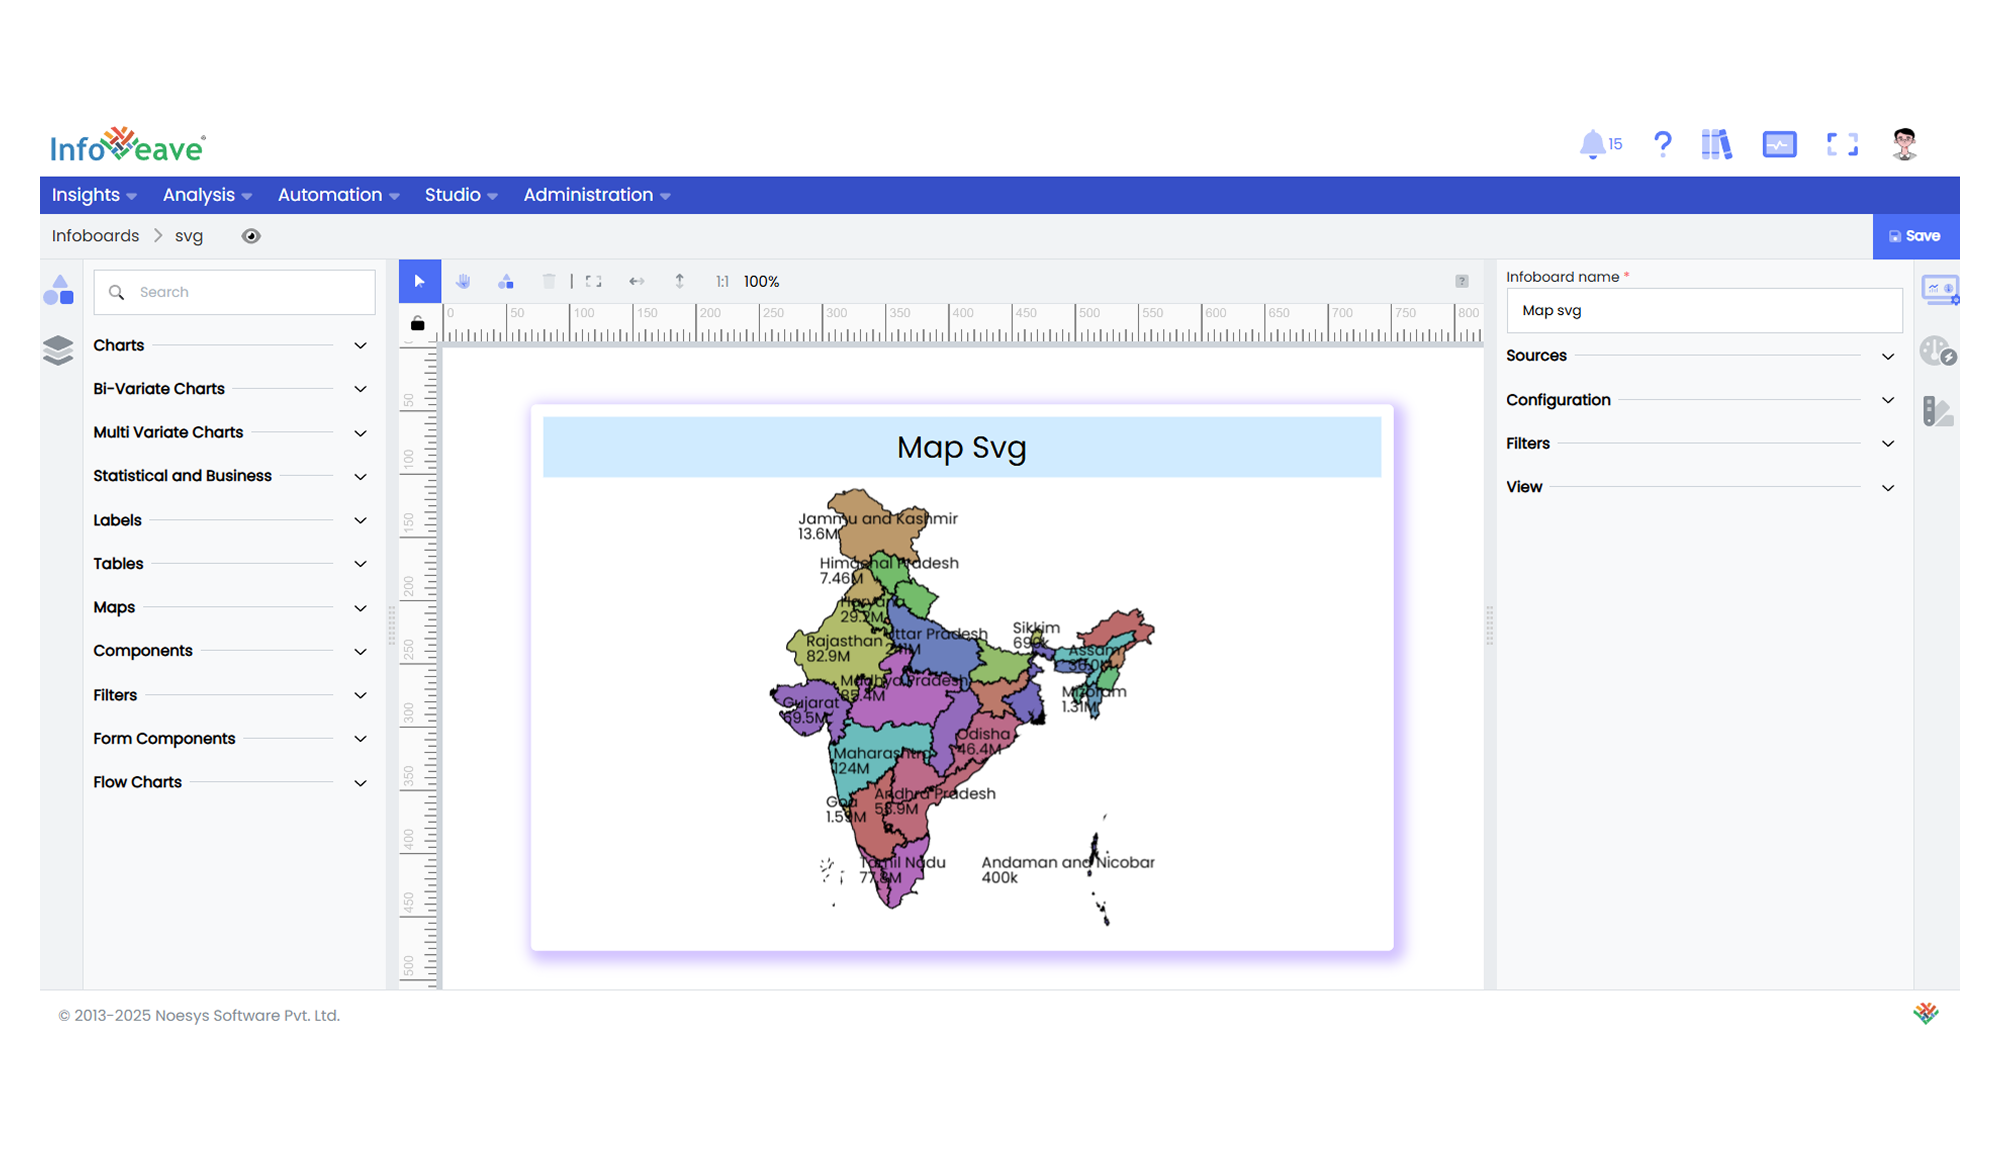The width and height of the screenshot is (2000, 1160).
Task: Fit canvas to height arrow icon
Action: tap(680, 282)
